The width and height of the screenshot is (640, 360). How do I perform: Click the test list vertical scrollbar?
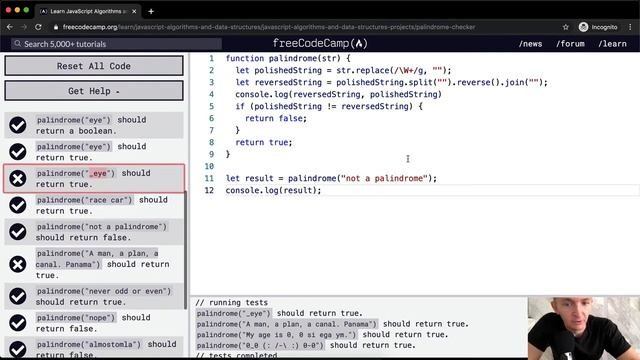[186, 249]
